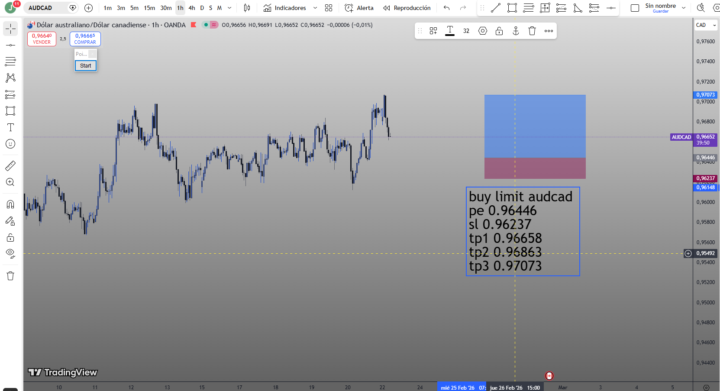The width and height of the screenshot is (720, 391).
Task: Click the red event marker on time axis
Action: tap(549, 376)
